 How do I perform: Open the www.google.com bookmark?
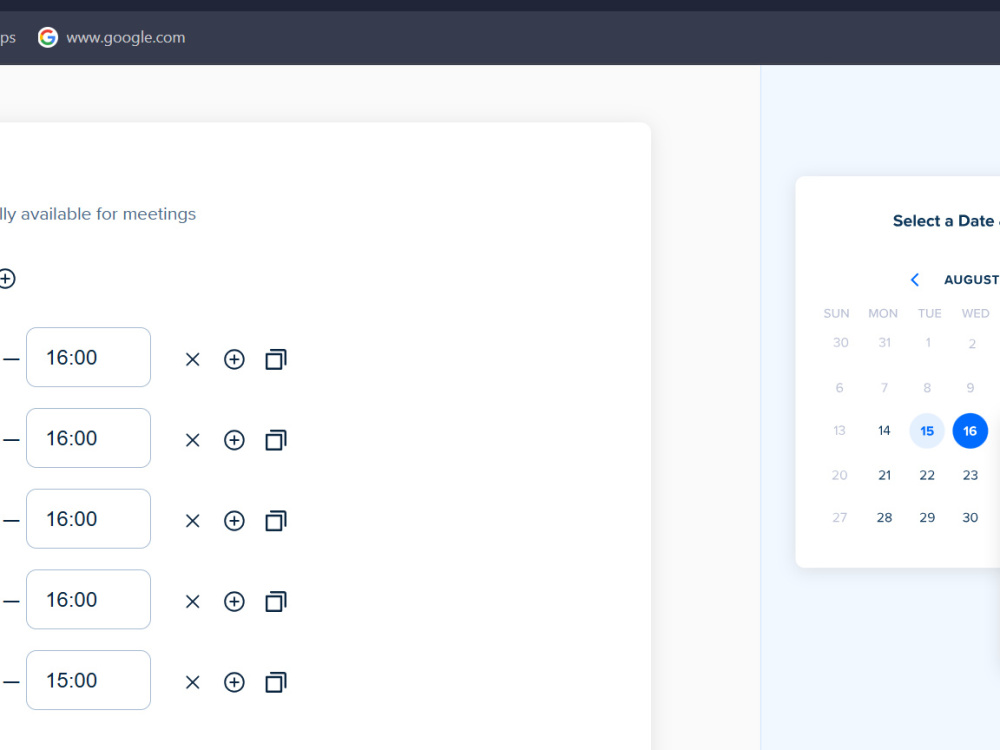(112, 38)
